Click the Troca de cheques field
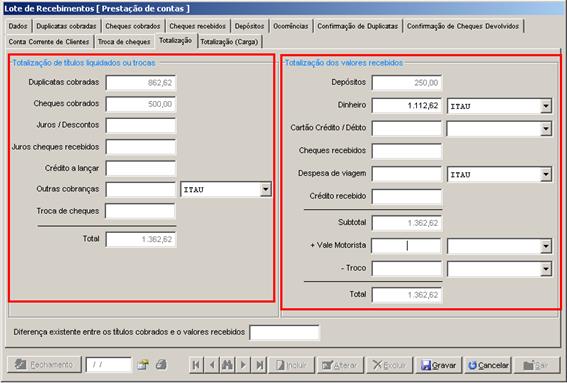Screen dimensions: 567x383 click(141, 211)
